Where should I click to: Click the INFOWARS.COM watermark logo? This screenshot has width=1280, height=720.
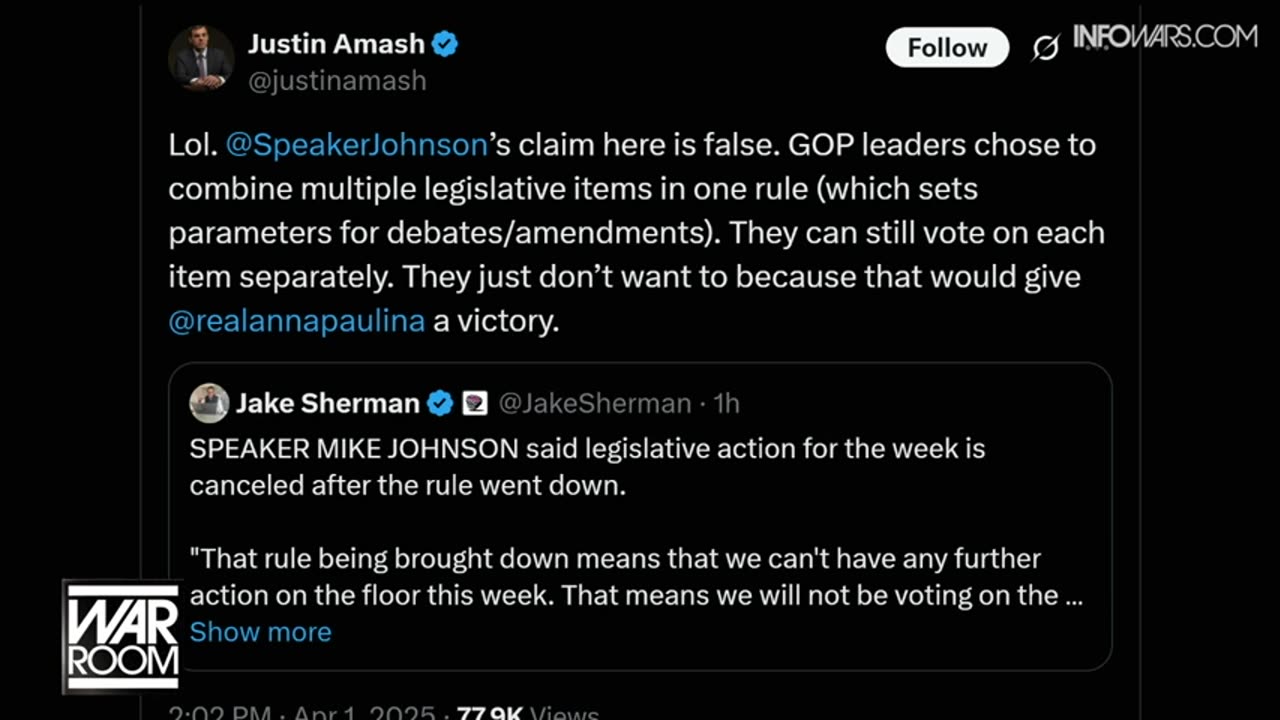click(1165, 38)
